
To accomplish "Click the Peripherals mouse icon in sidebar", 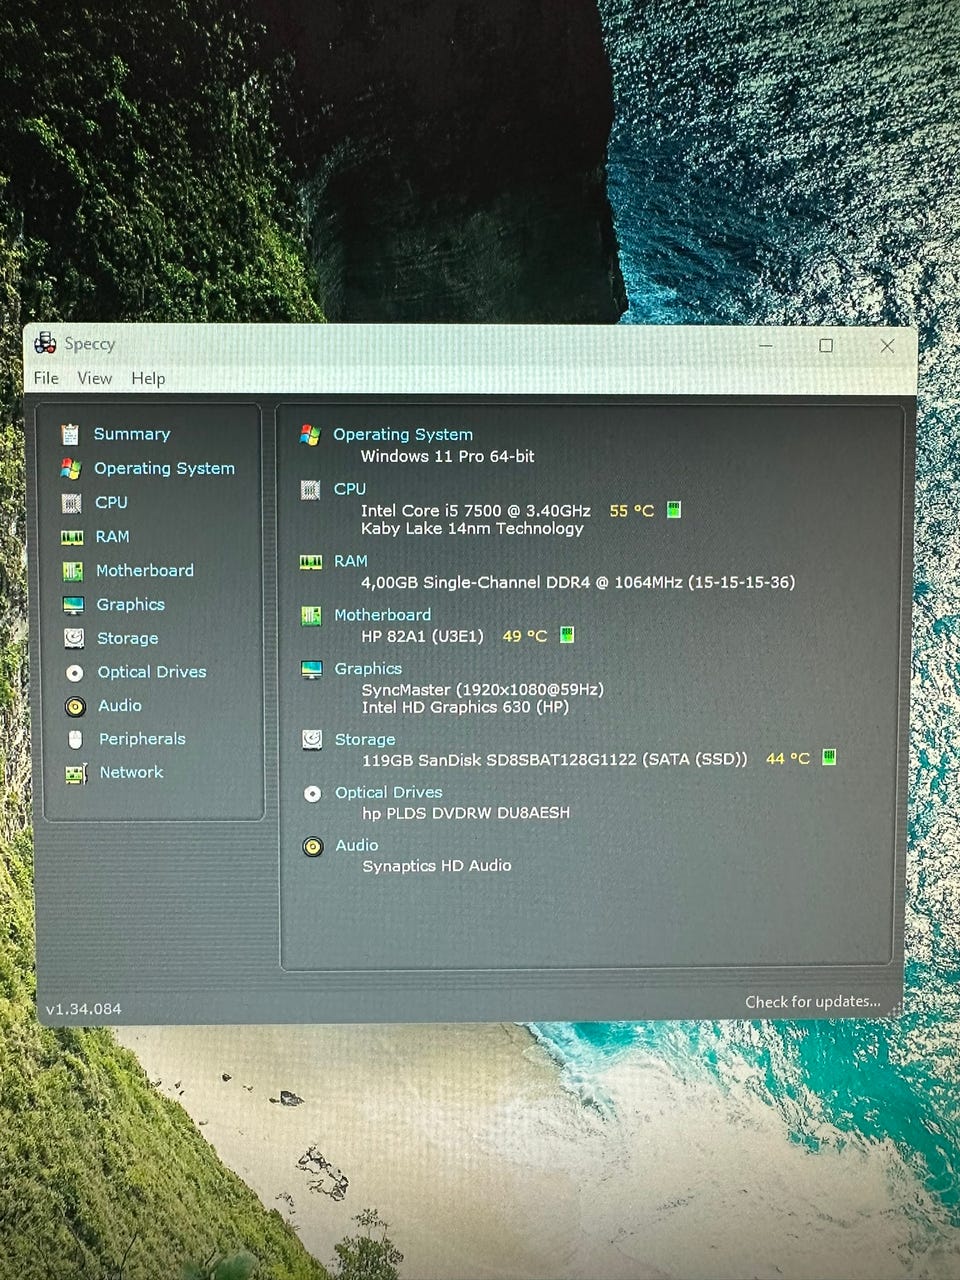I will 75,740.
